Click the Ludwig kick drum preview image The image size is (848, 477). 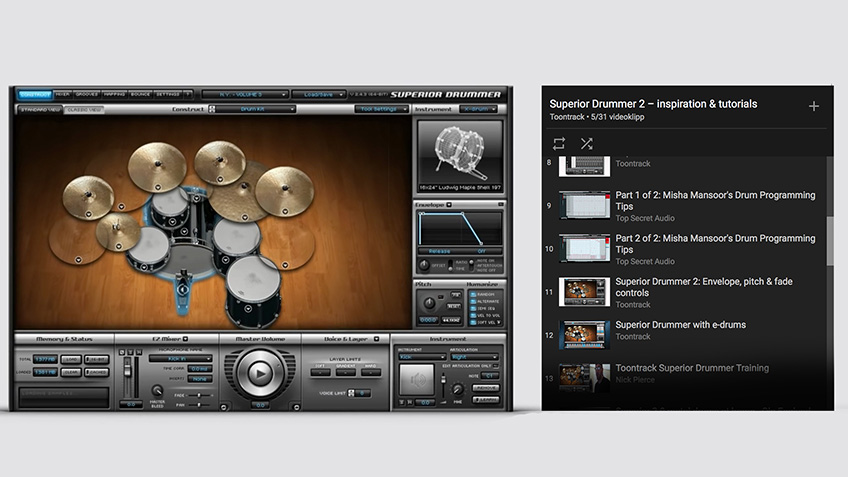(460, 156)
